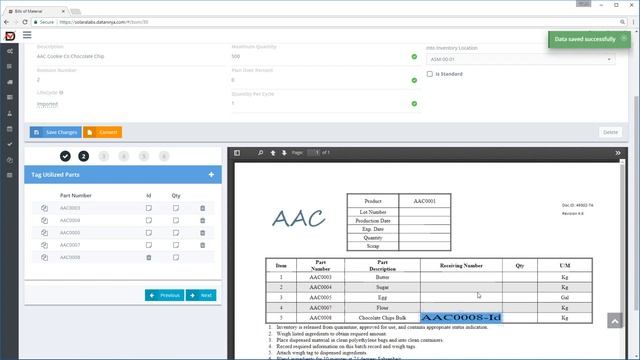Tag the Id field for part AAC0007

[x=149, y=245]
